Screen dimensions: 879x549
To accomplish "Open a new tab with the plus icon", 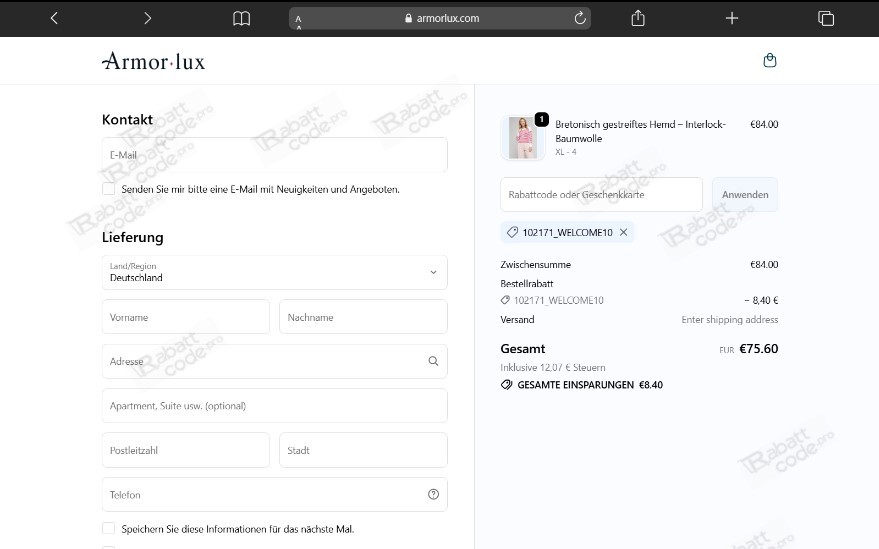I will (732, 19).
